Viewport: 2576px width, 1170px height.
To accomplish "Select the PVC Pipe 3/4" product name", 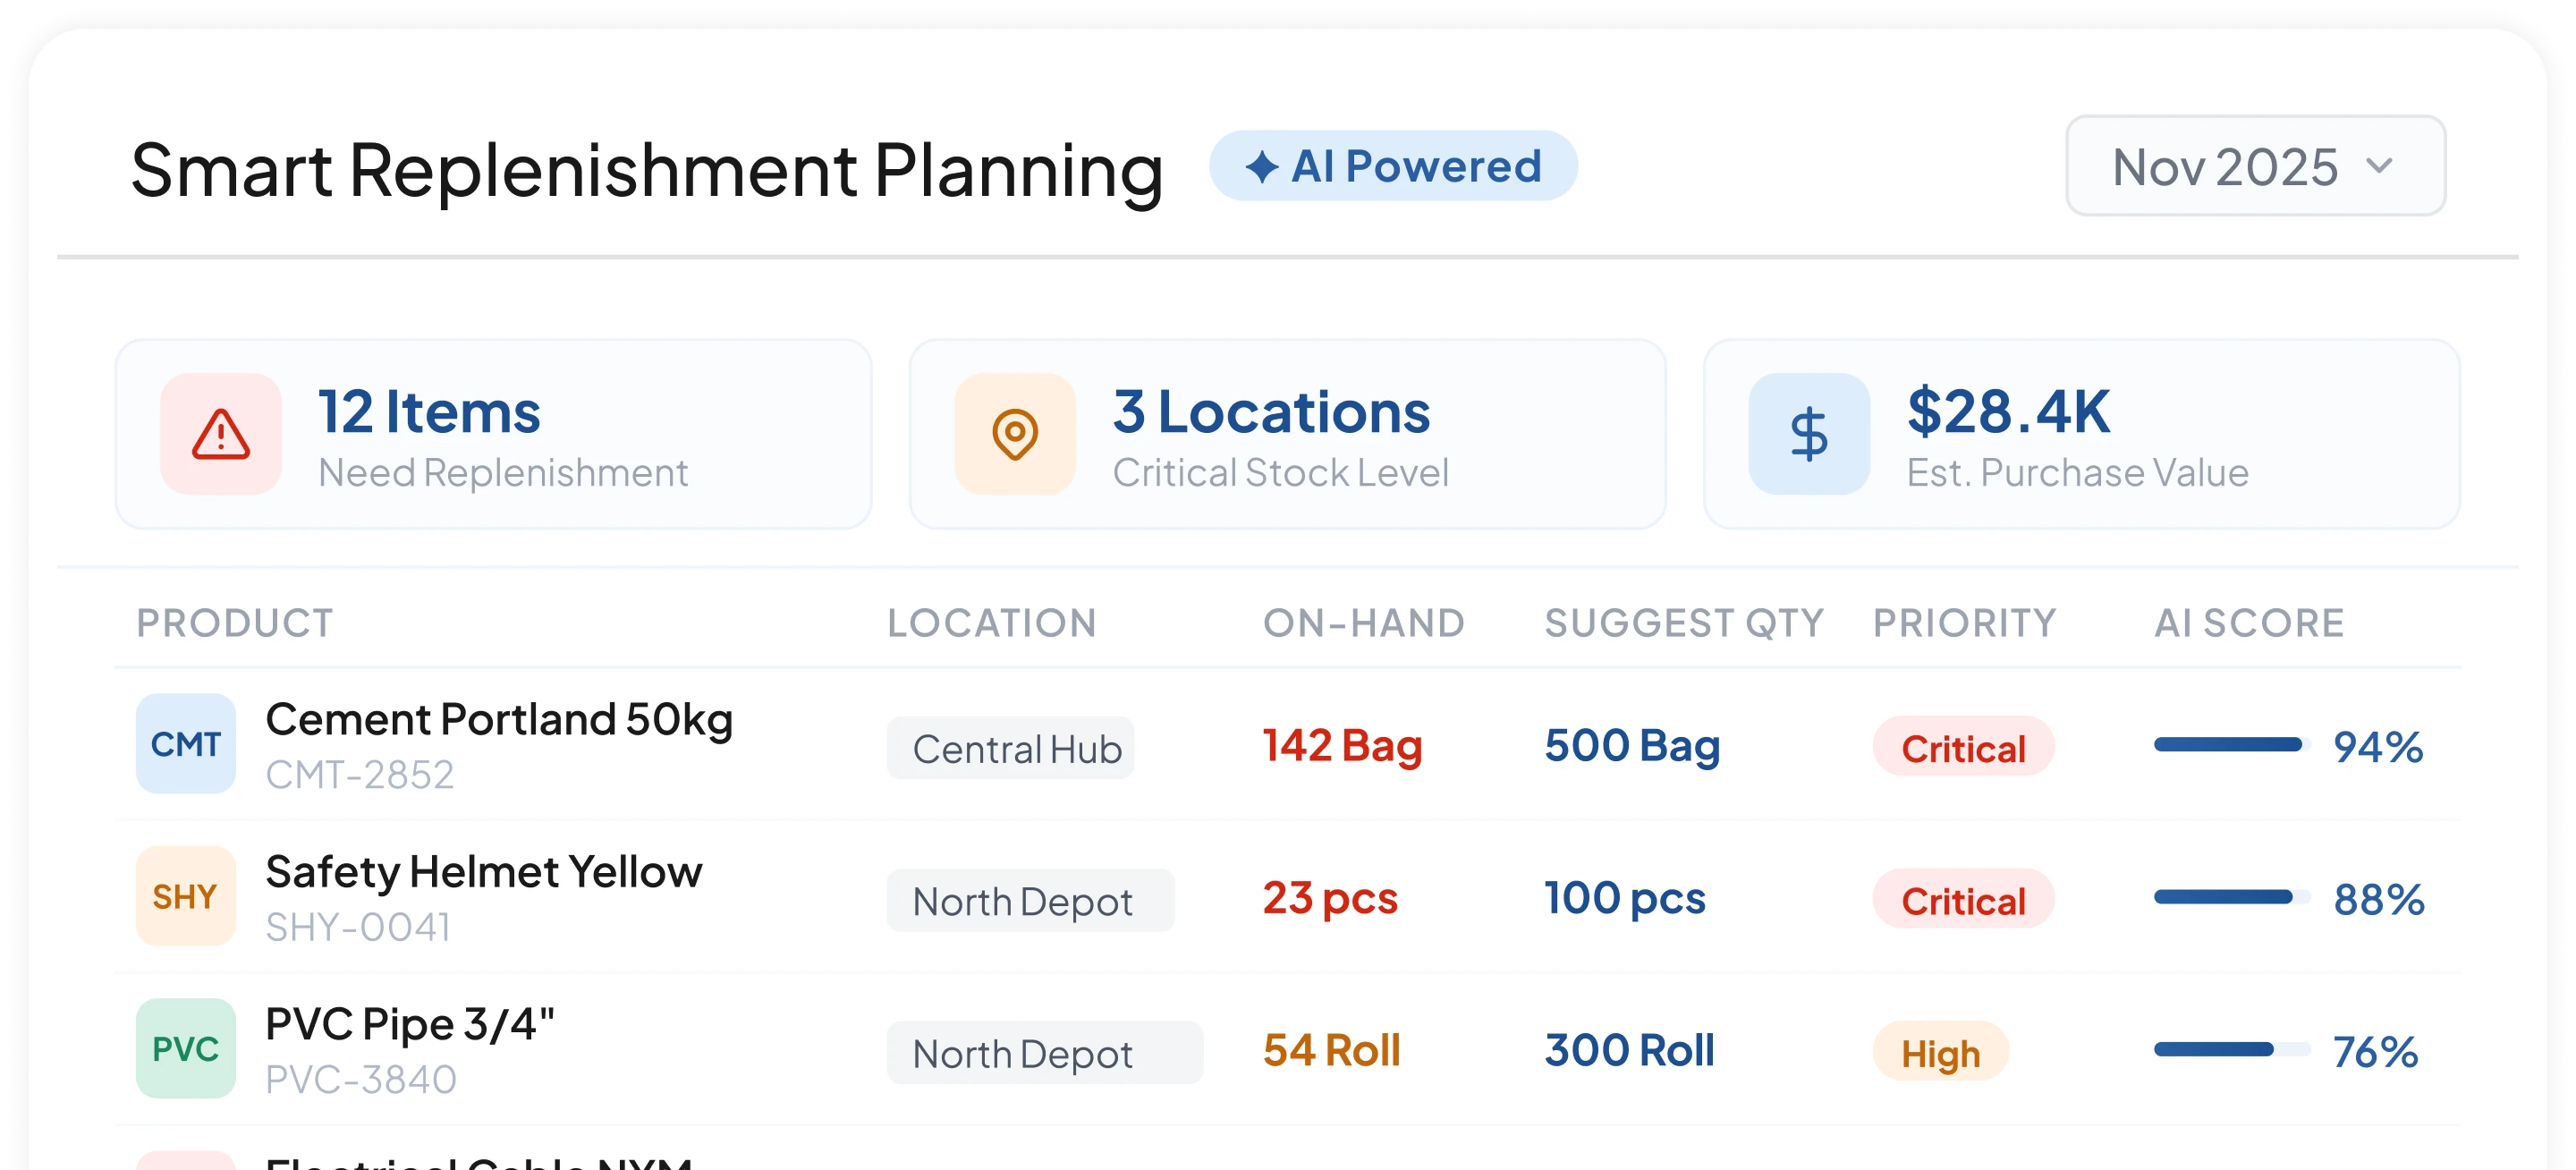I will coord(410,1024).
